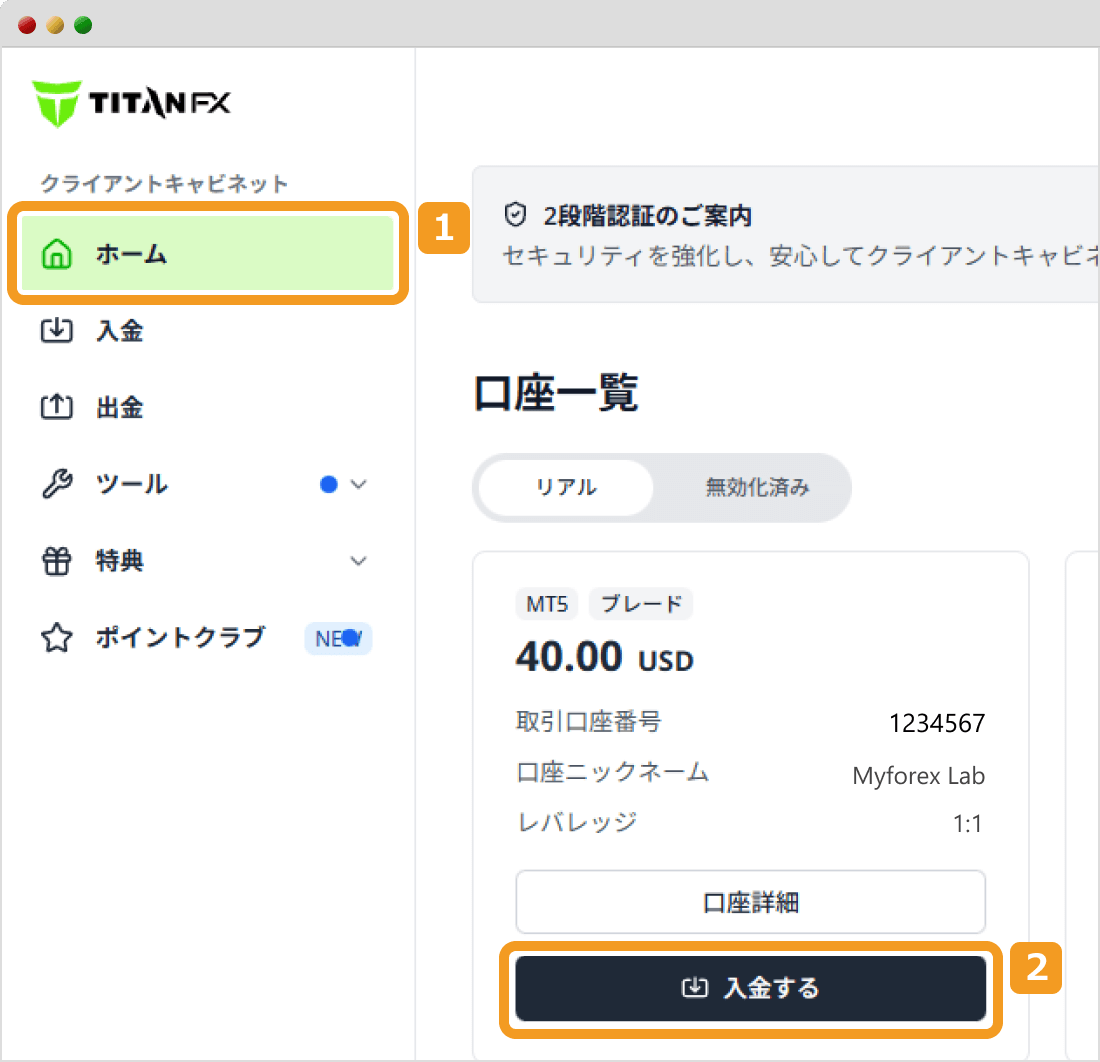Select the home icon in the sidebar
1100x1062 pixels.
coord(58,254)
